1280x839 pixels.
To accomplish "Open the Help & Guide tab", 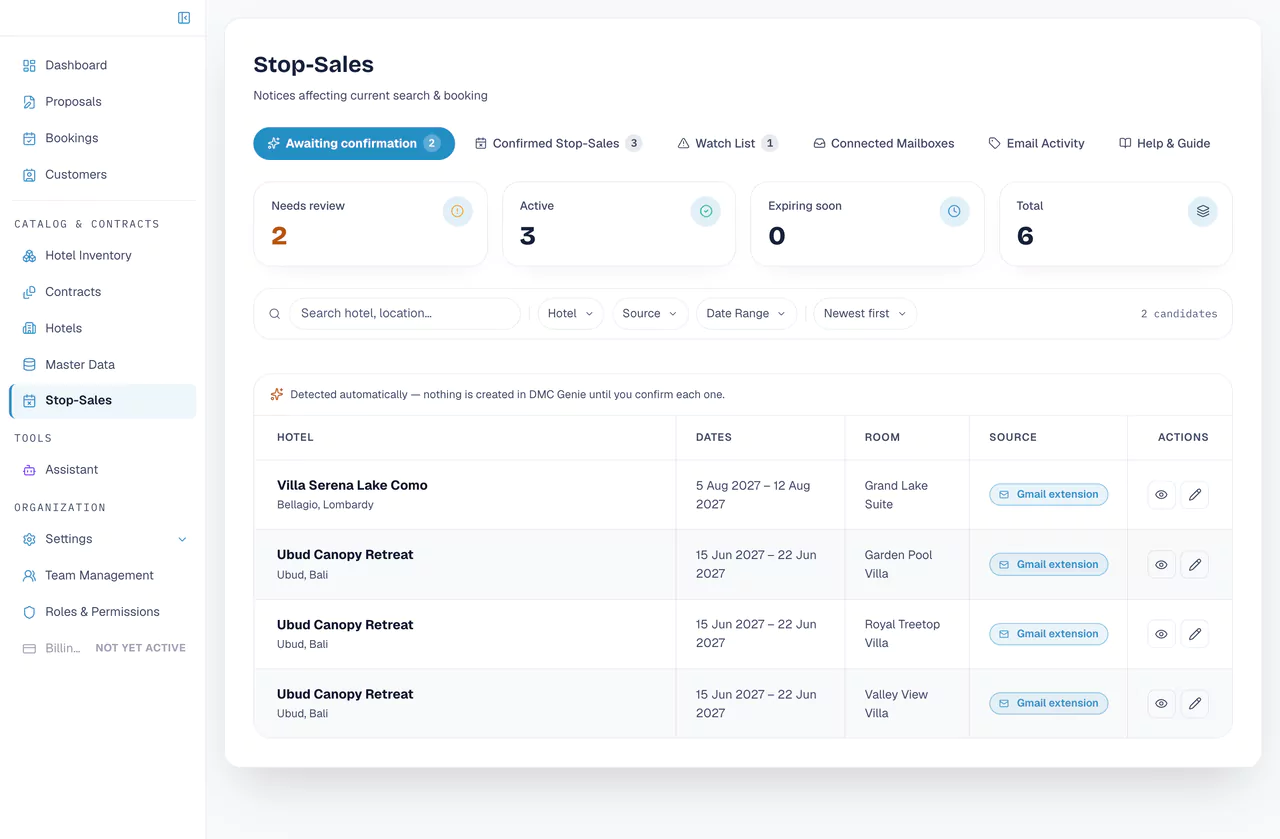I will (1164, 143).
